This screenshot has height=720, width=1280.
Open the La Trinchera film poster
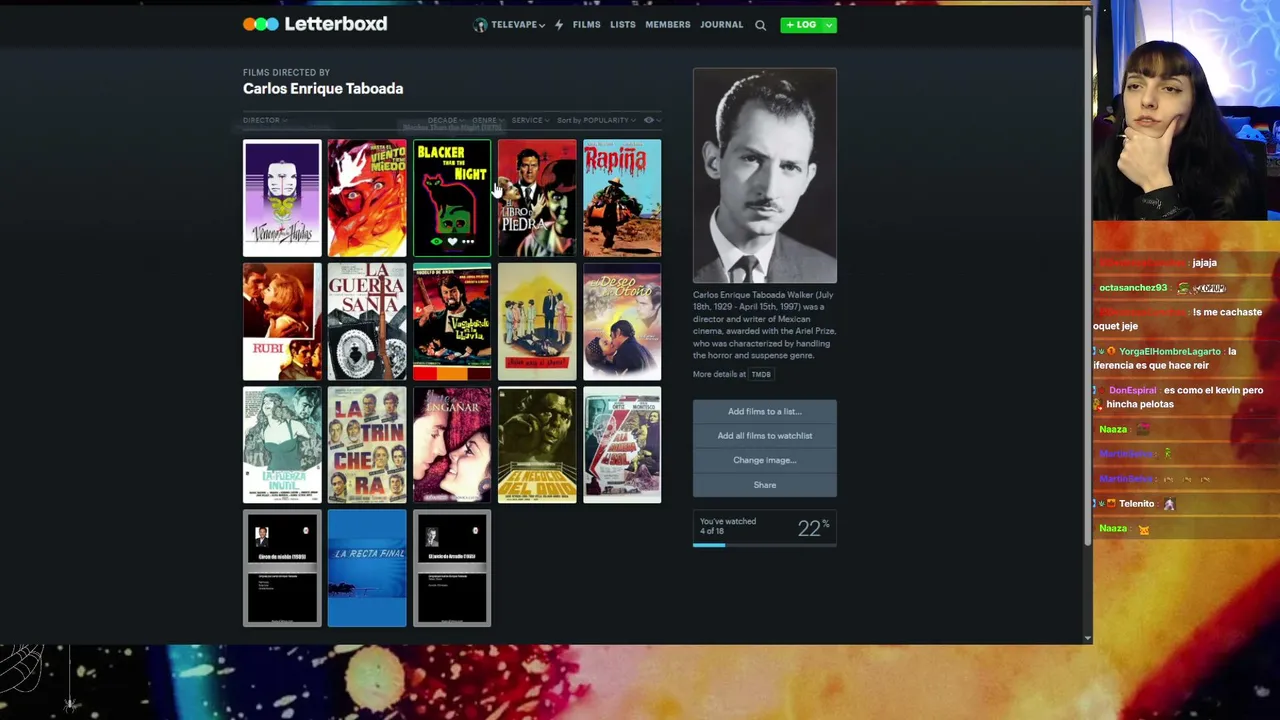tap(367, 445)
